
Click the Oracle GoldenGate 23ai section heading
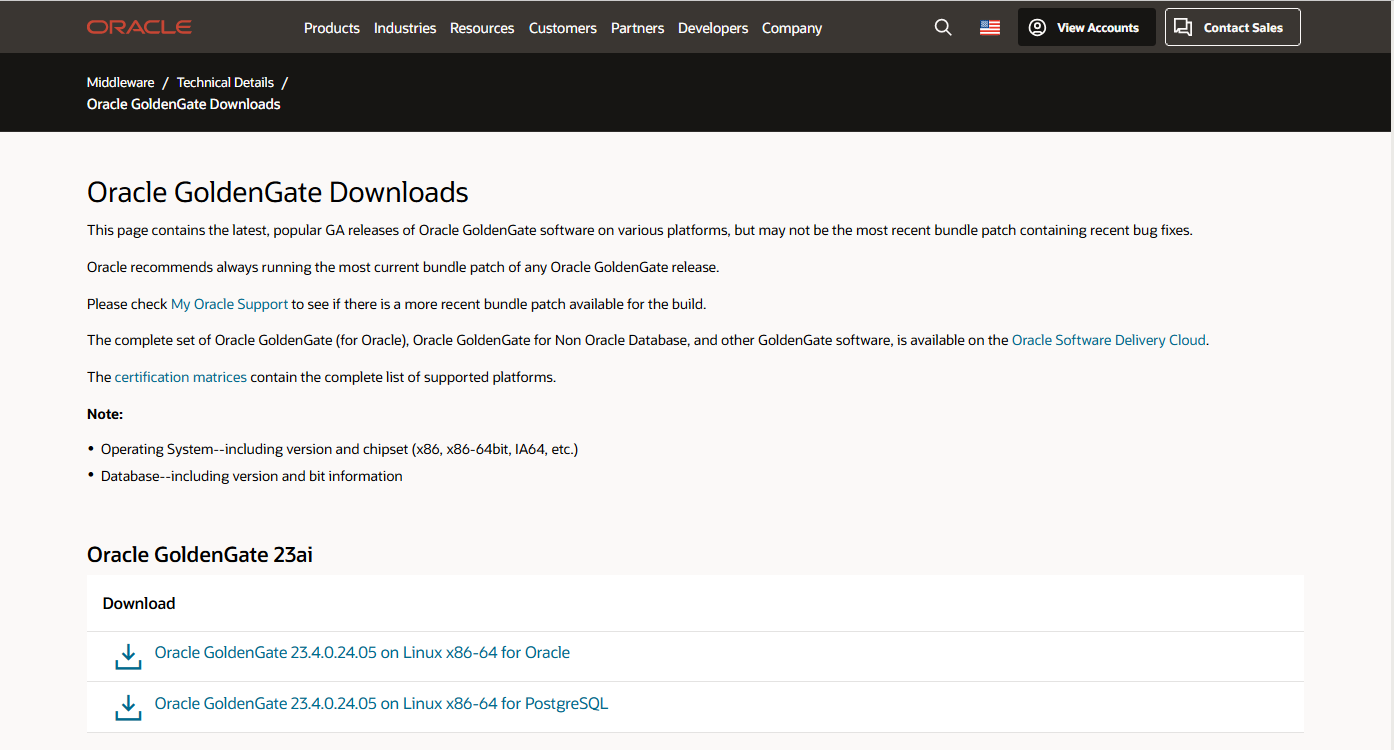click(200, 554)
